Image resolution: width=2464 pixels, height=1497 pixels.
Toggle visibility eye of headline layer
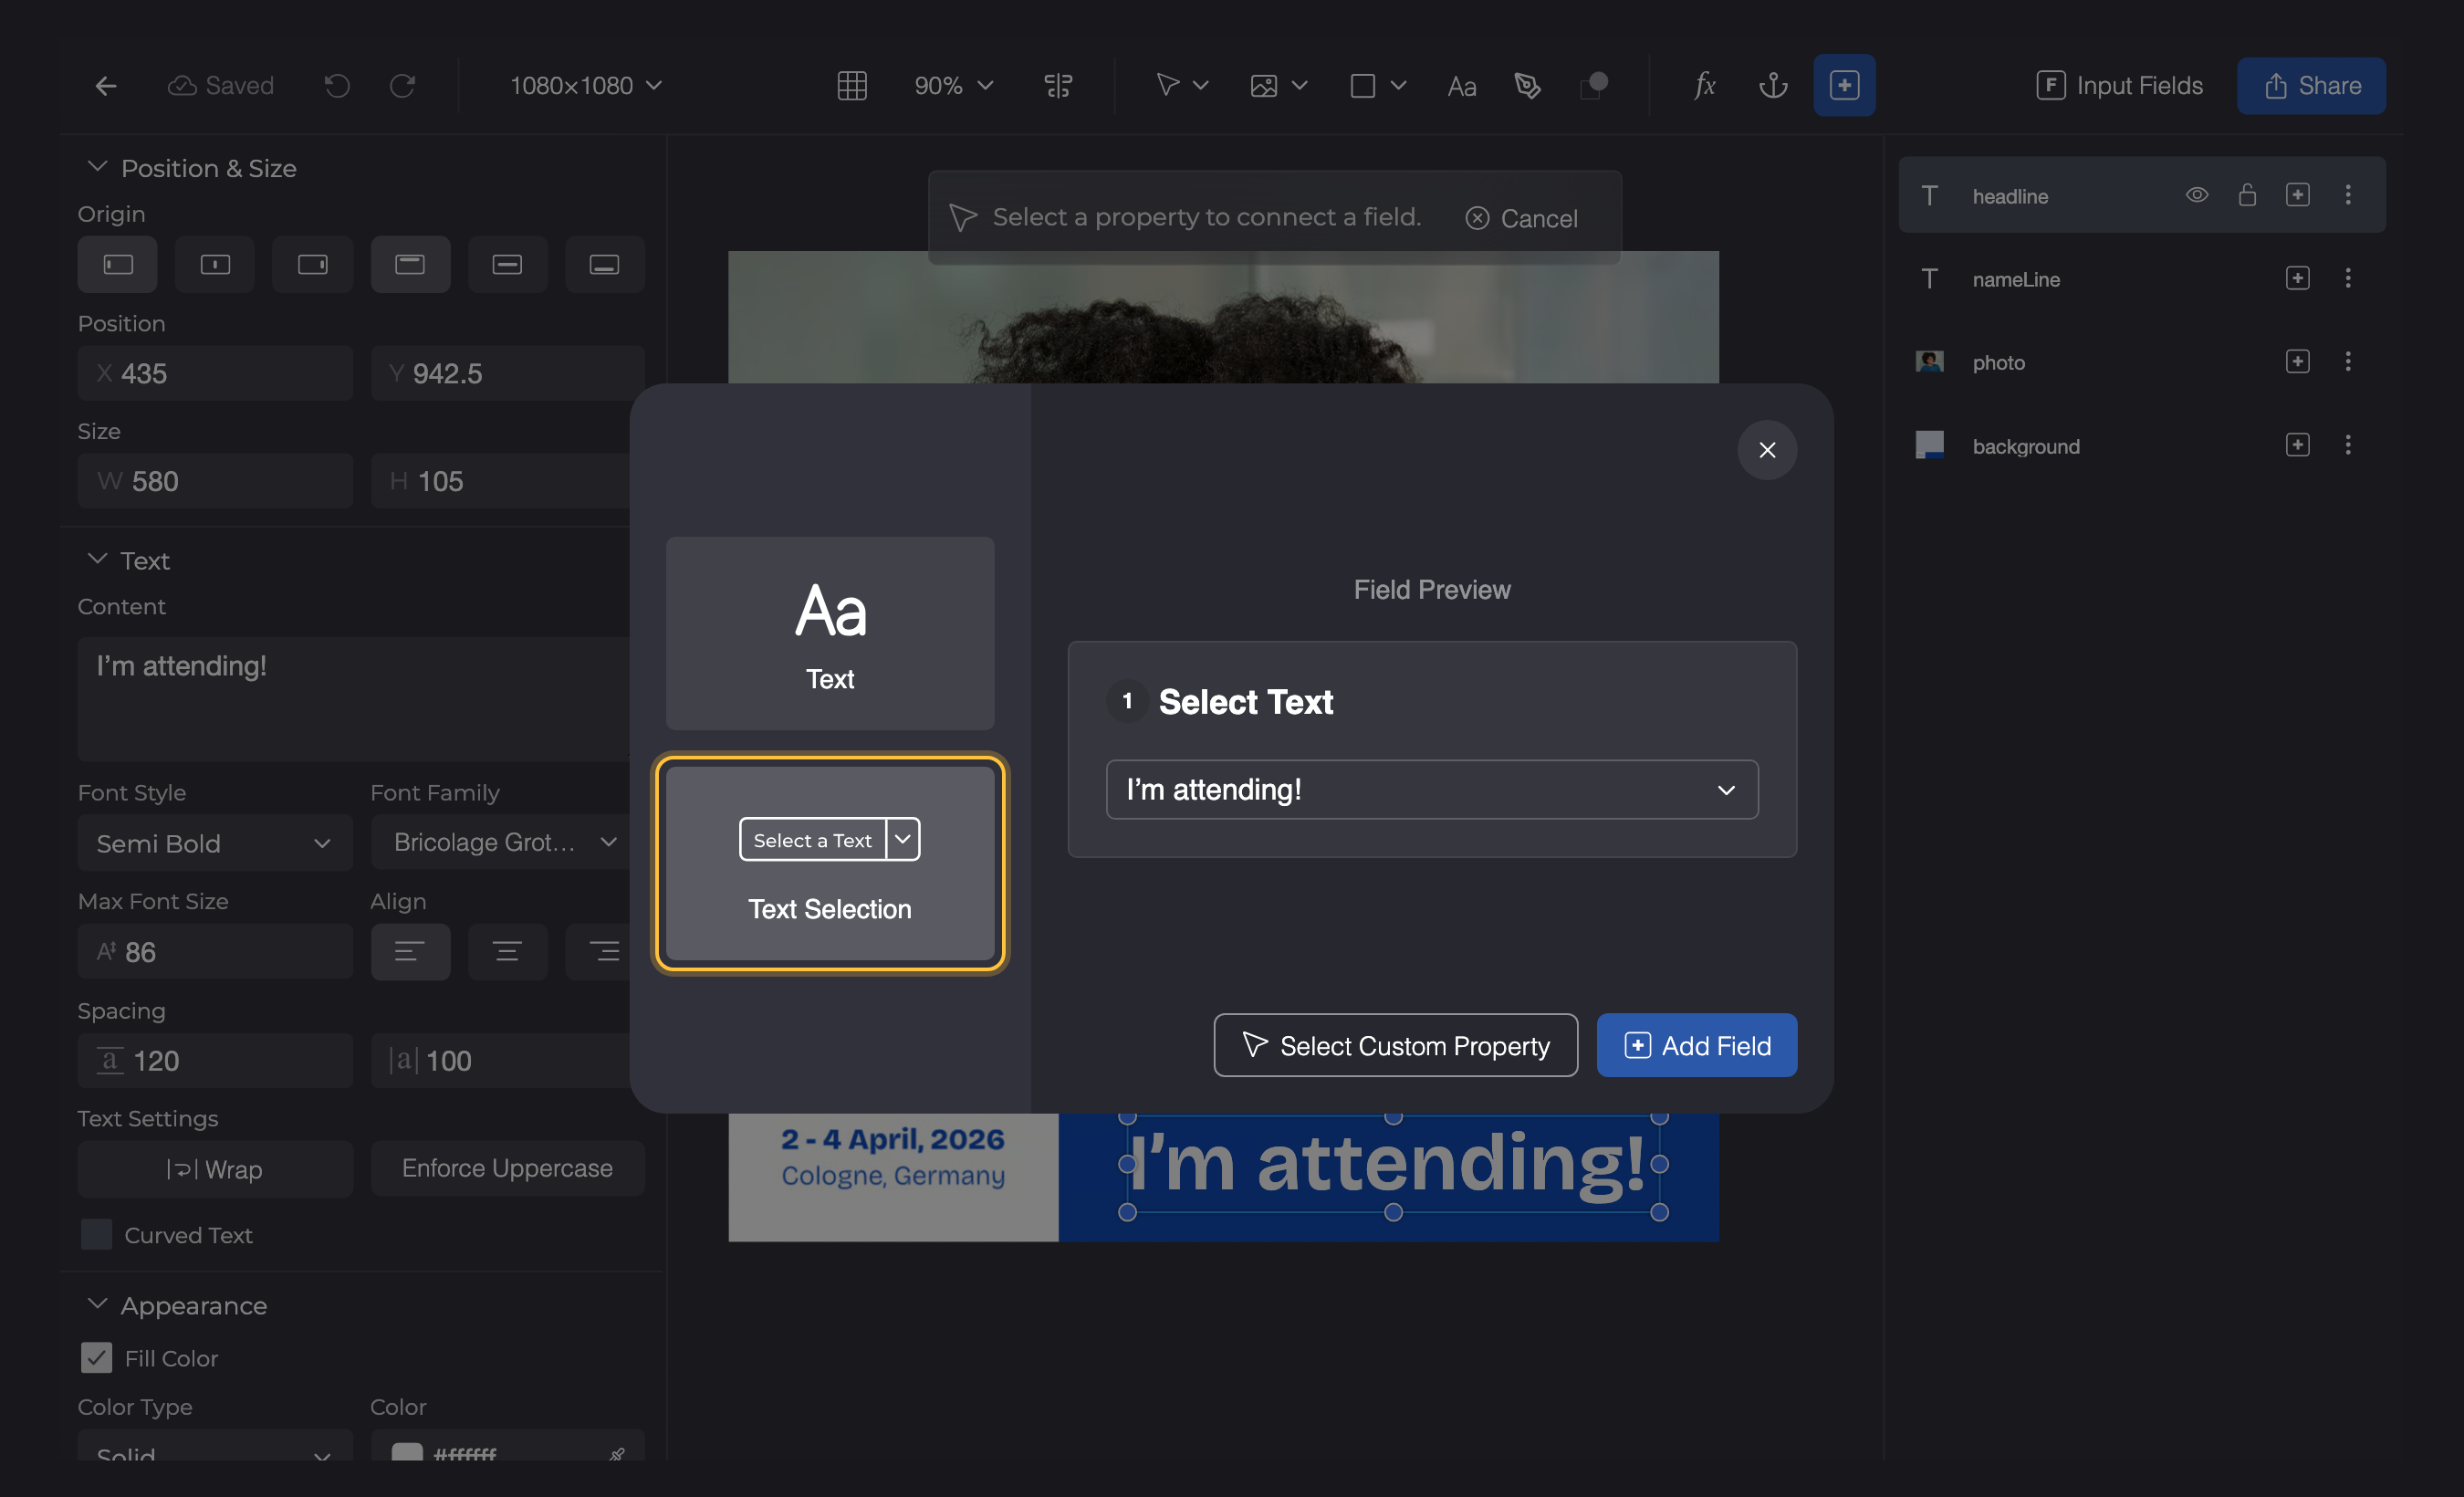tap(2196, 195)
